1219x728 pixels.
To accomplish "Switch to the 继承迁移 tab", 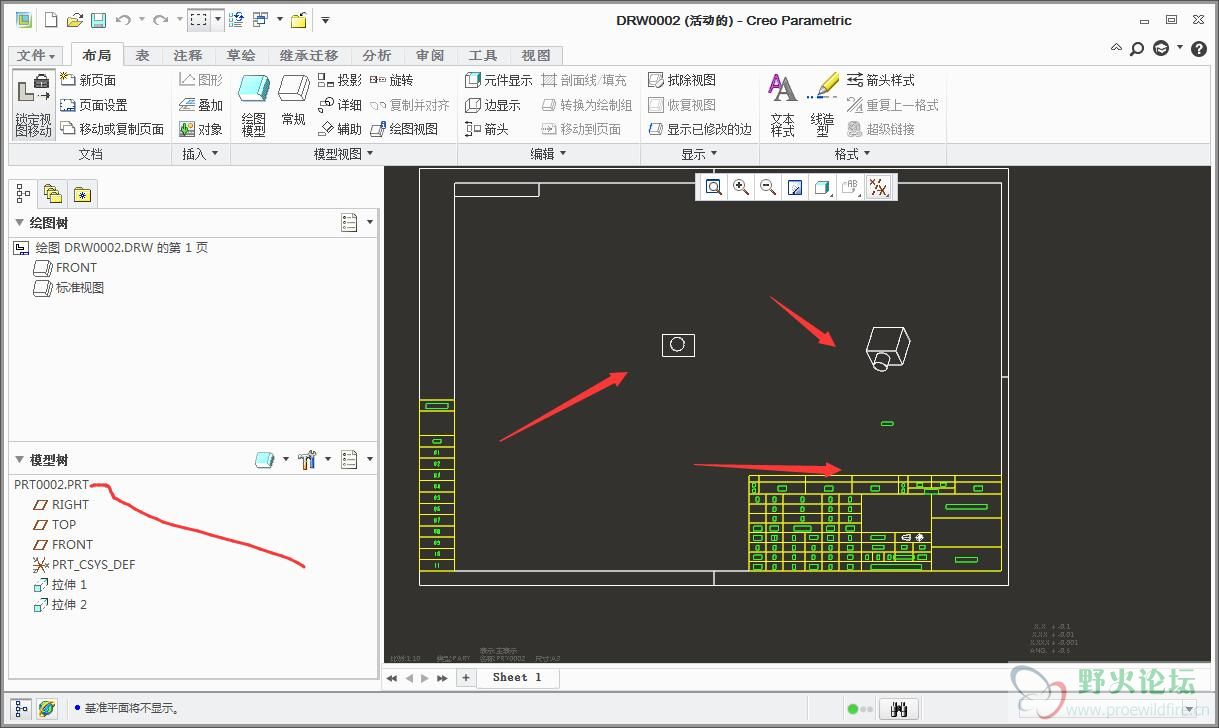I will point(309,56).
